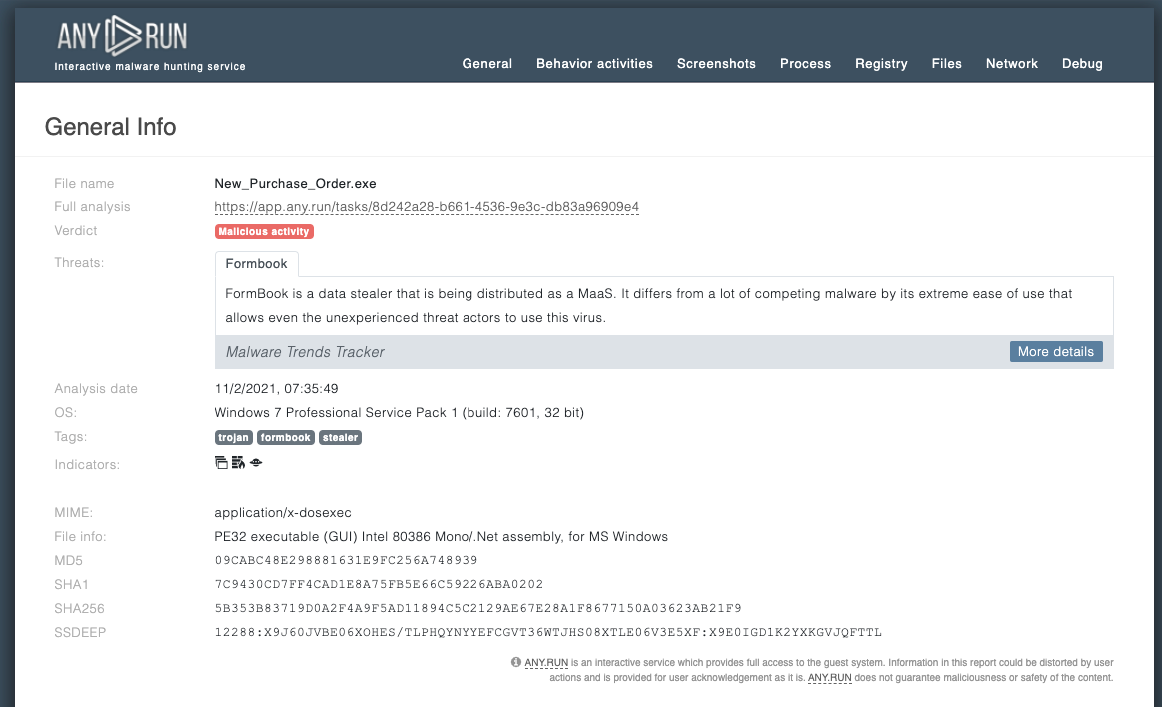Open the first ANY.RUN link in the disclaimer
Screen dimensions: 1162x707
click(x=546, y=663)
